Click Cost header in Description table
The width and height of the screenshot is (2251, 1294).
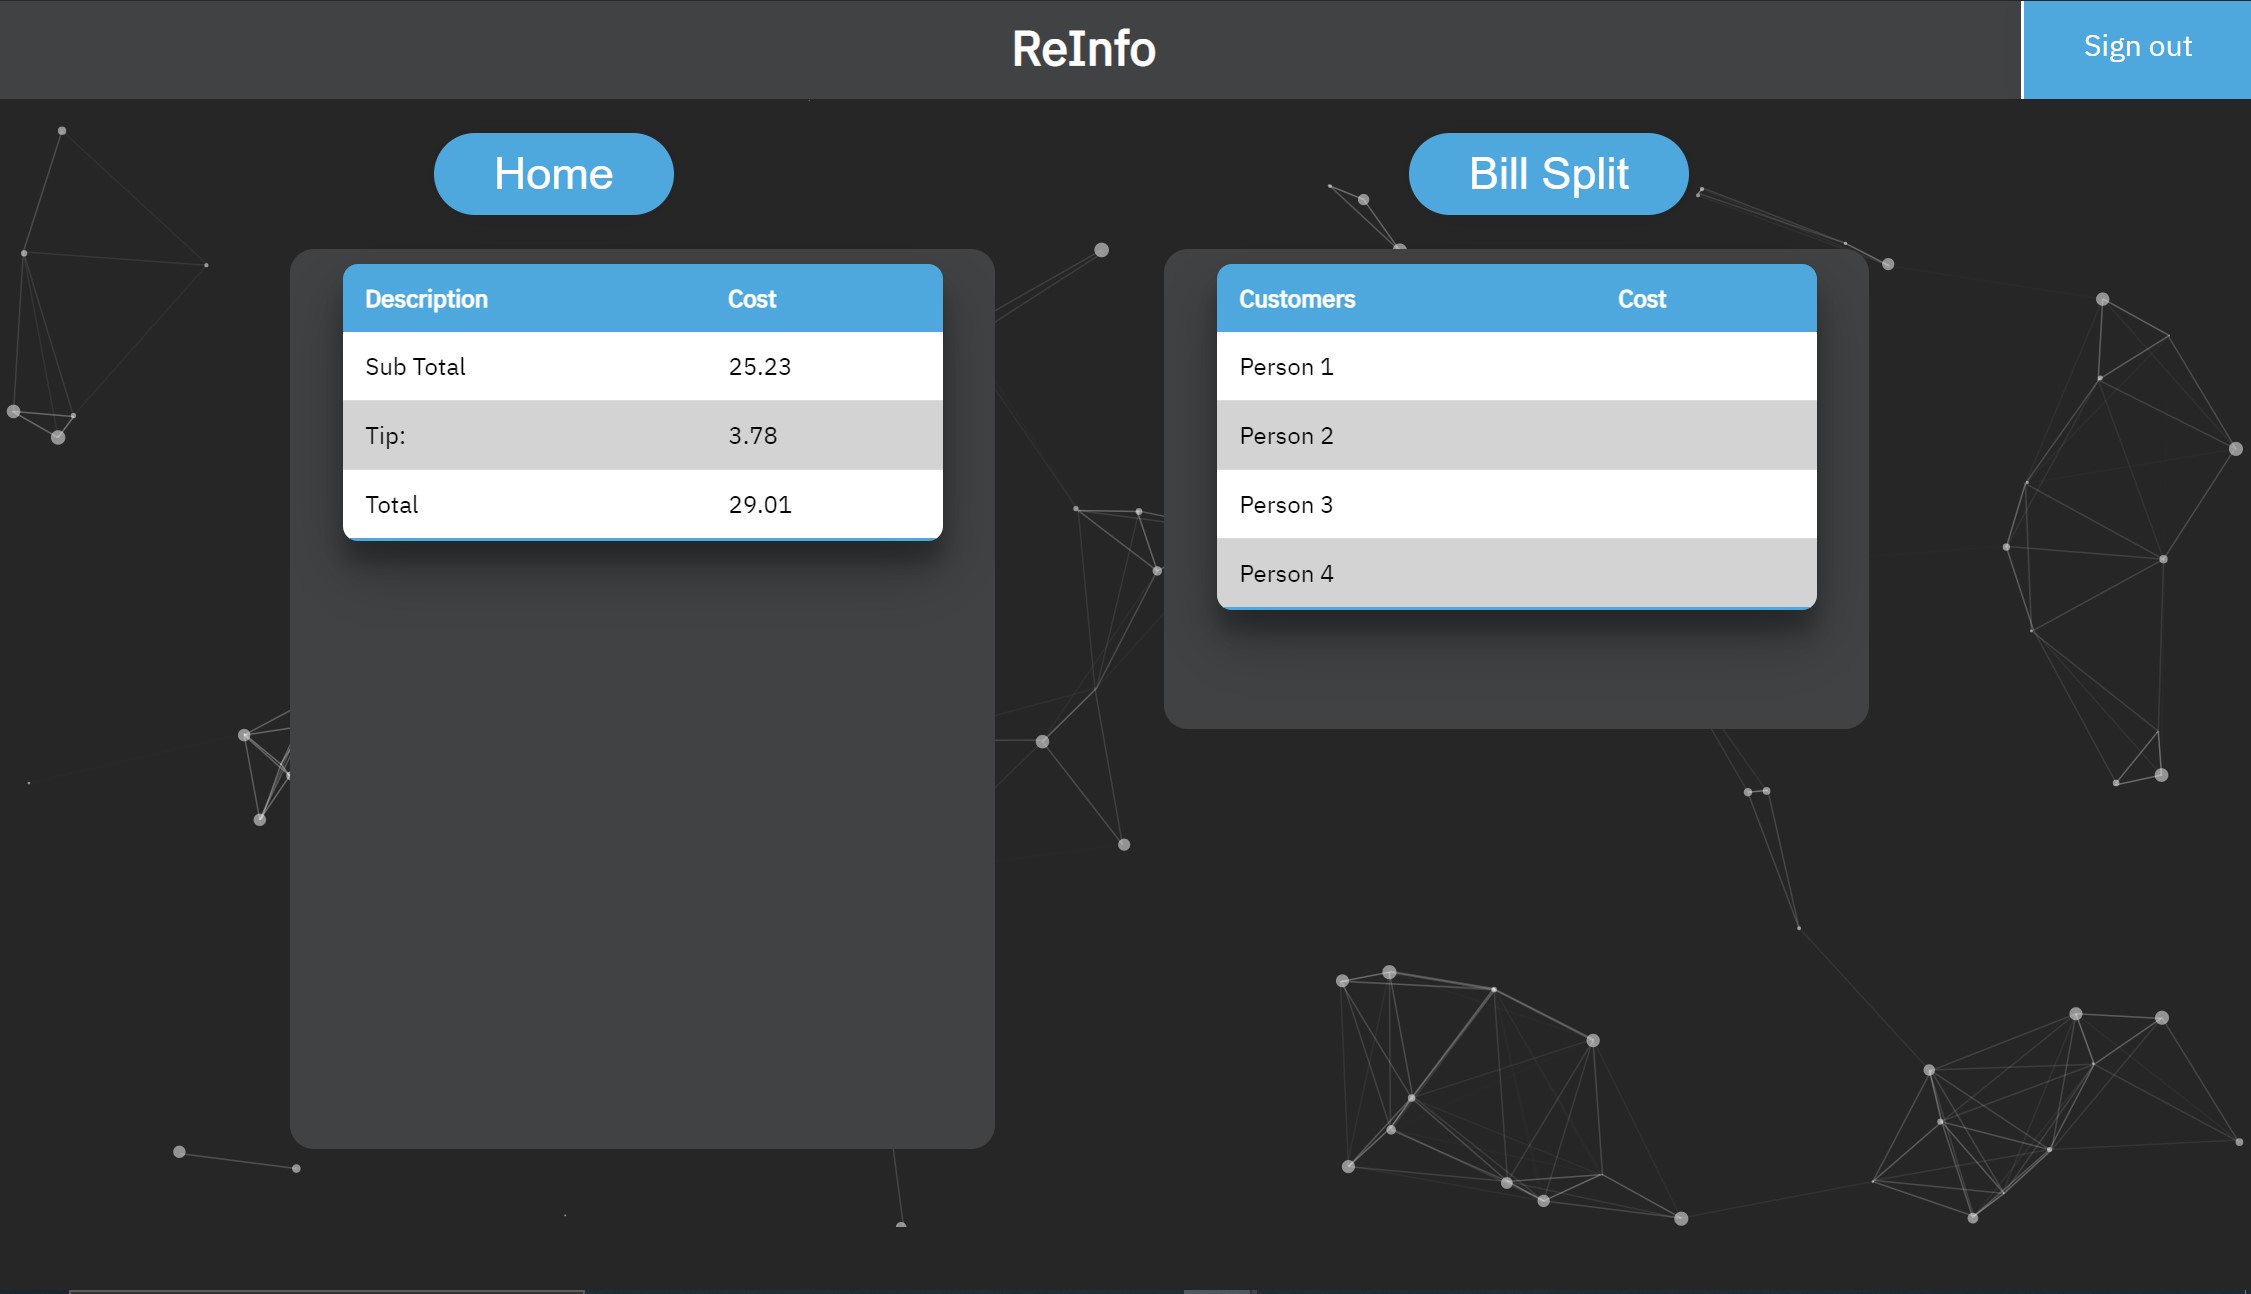(x=752, y=299)
